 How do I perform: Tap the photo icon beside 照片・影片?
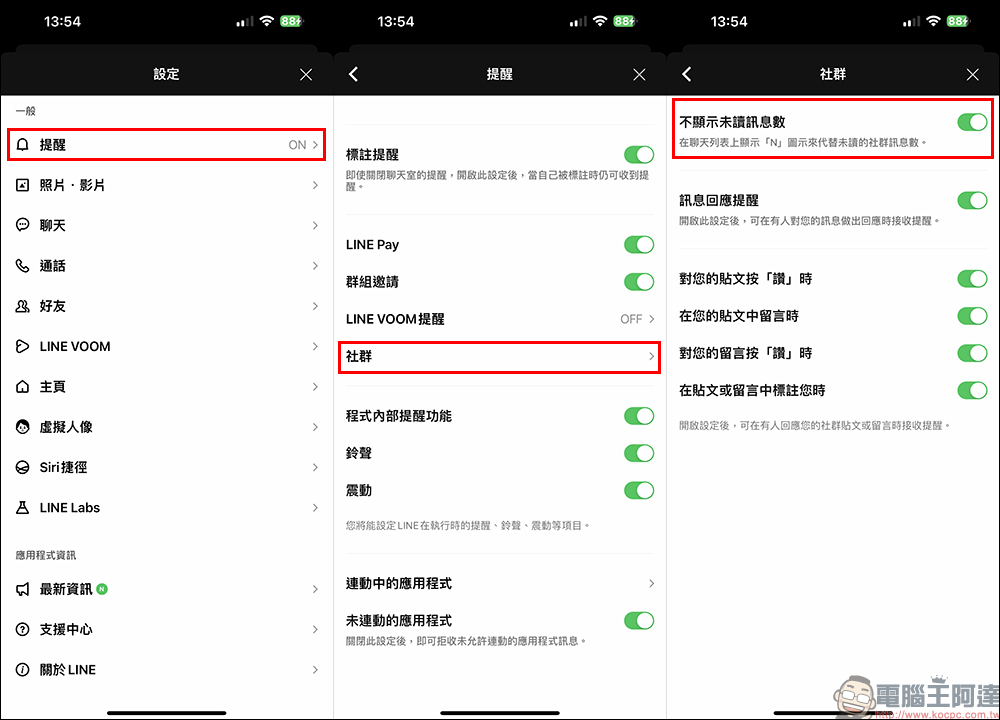click(x=23, y=185)
